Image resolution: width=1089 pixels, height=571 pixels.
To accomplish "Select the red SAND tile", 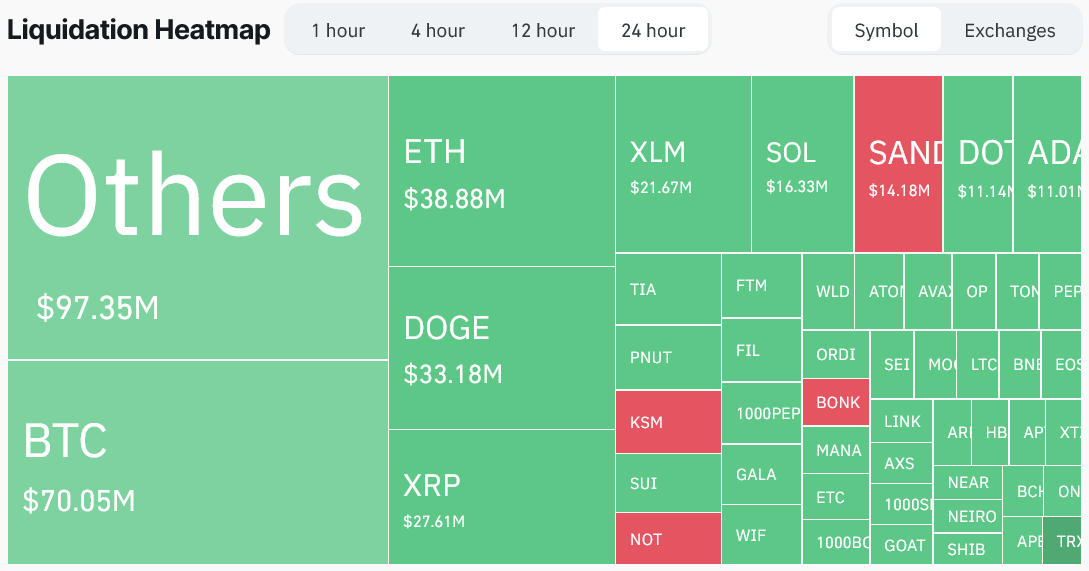I will point(899,164).
